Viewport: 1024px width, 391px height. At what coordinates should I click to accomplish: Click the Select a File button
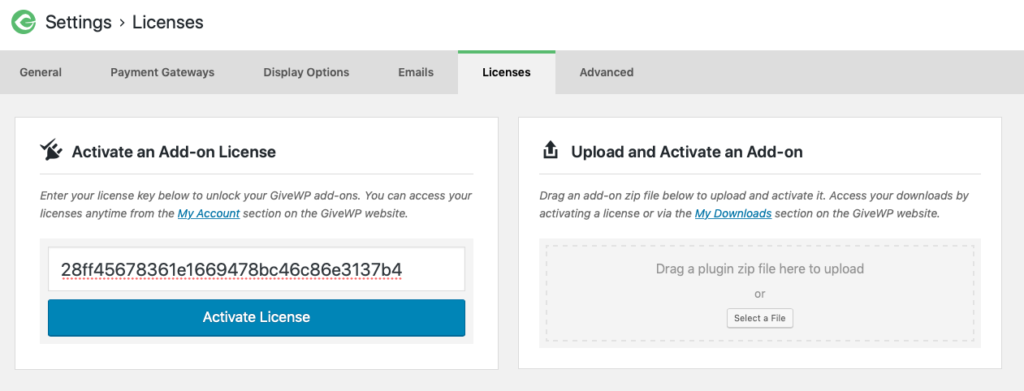pos(760,319)
